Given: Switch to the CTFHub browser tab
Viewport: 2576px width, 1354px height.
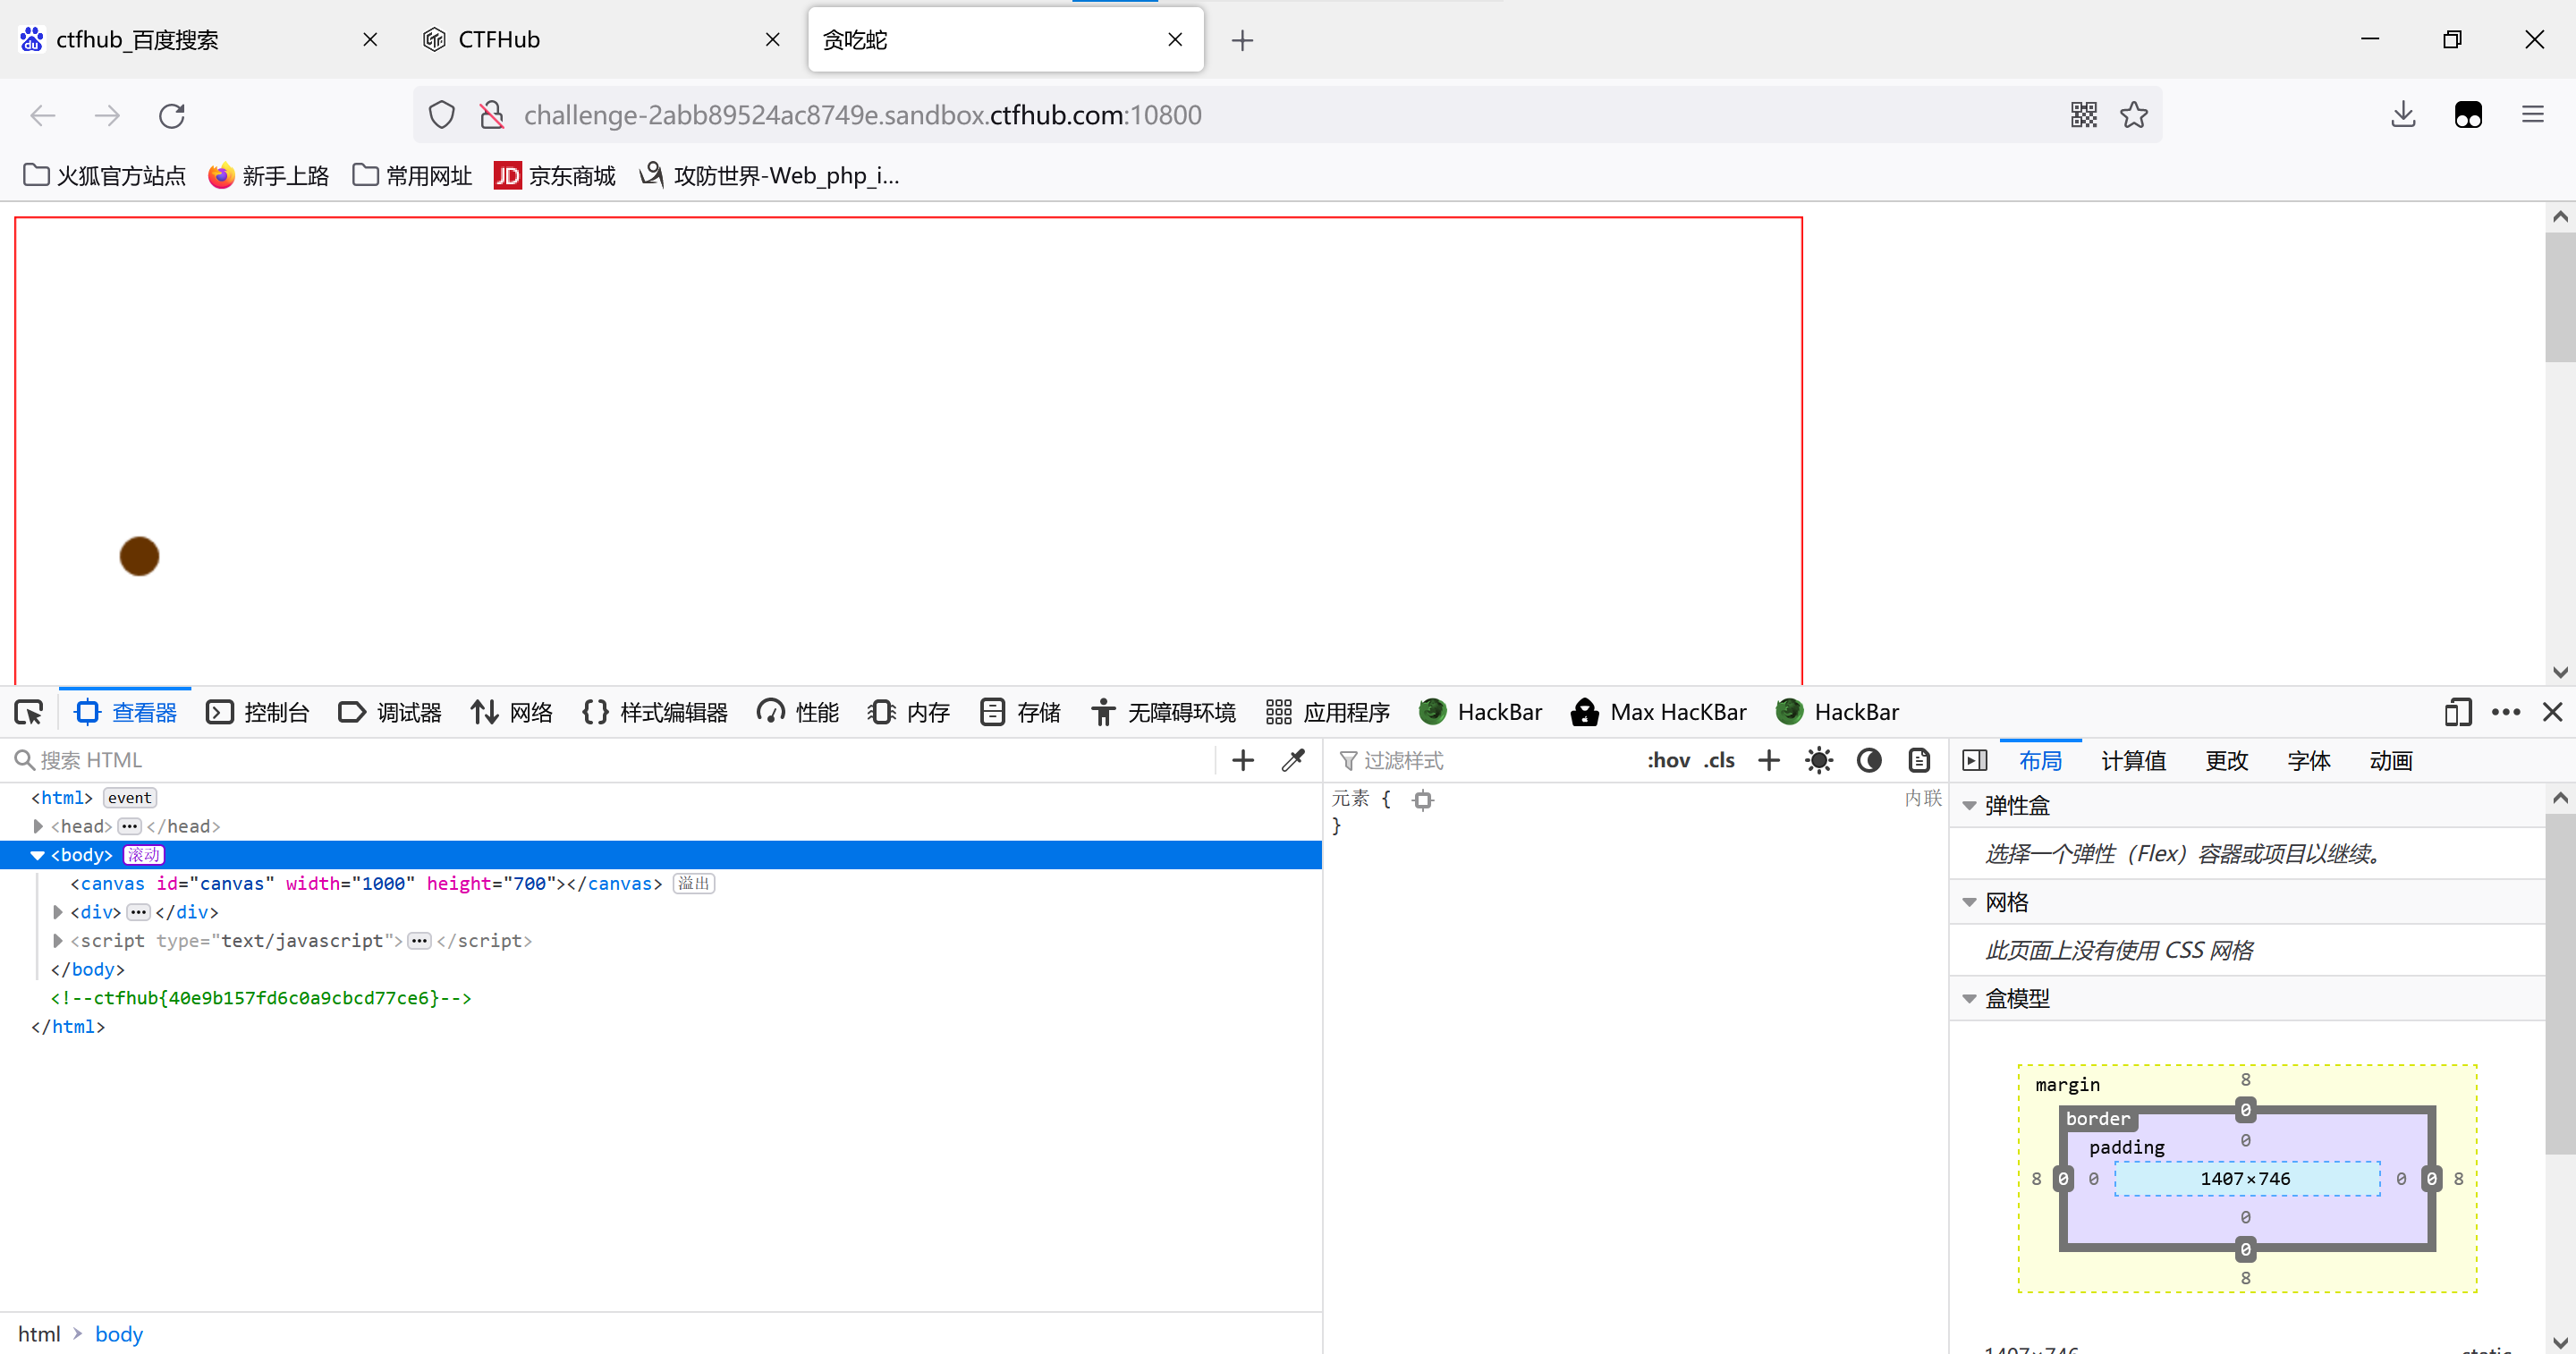Looking at the screenshot, I should 604,40.
